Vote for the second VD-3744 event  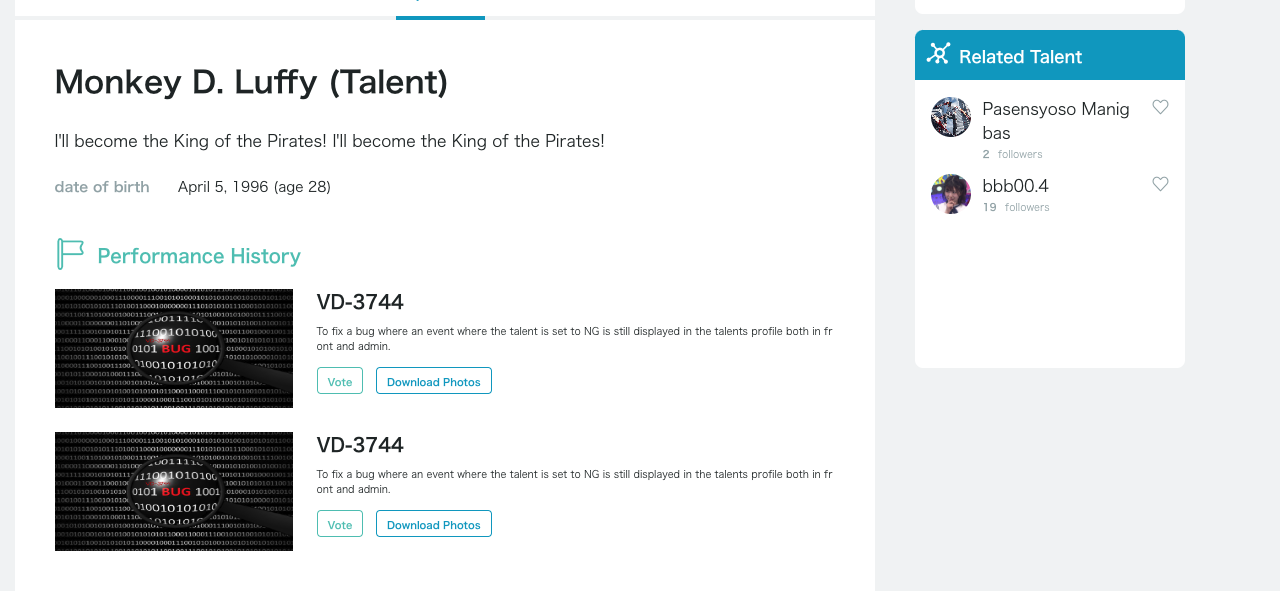coord(340,524)
